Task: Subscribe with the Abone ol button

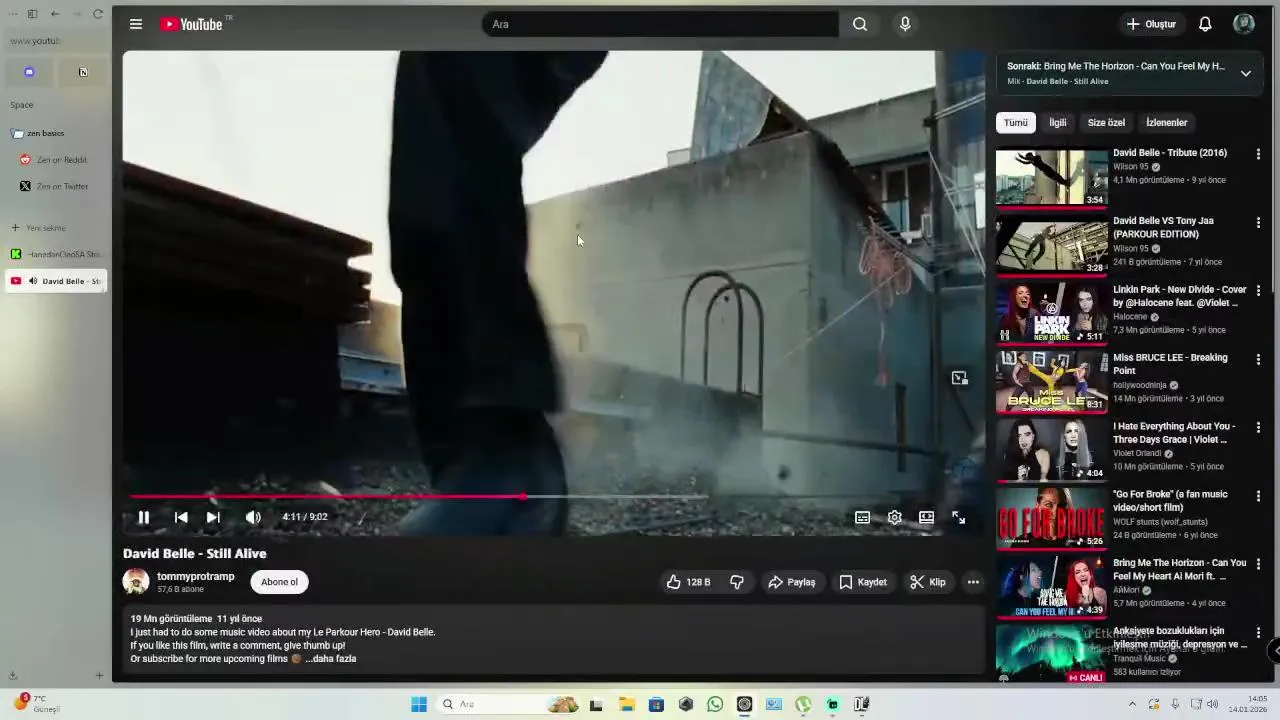Action: [x=279, y=582]
